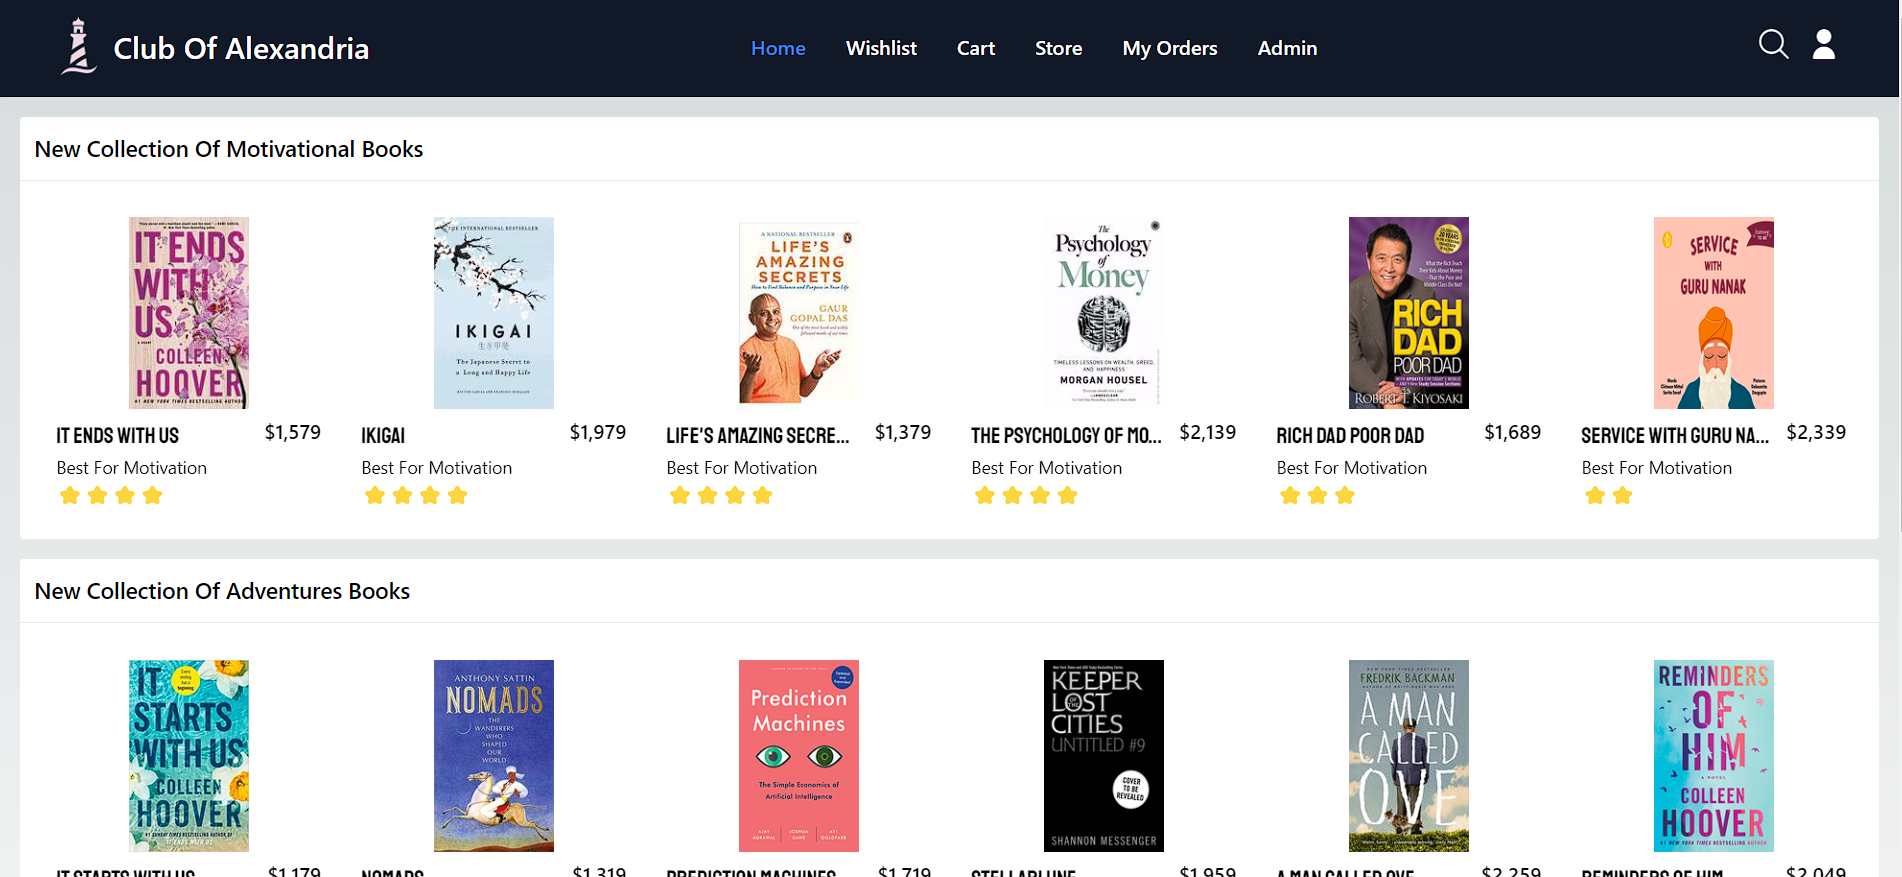Open My Orders page
Viewport: 1902px width, 877px height.
tap(1170, 48)
